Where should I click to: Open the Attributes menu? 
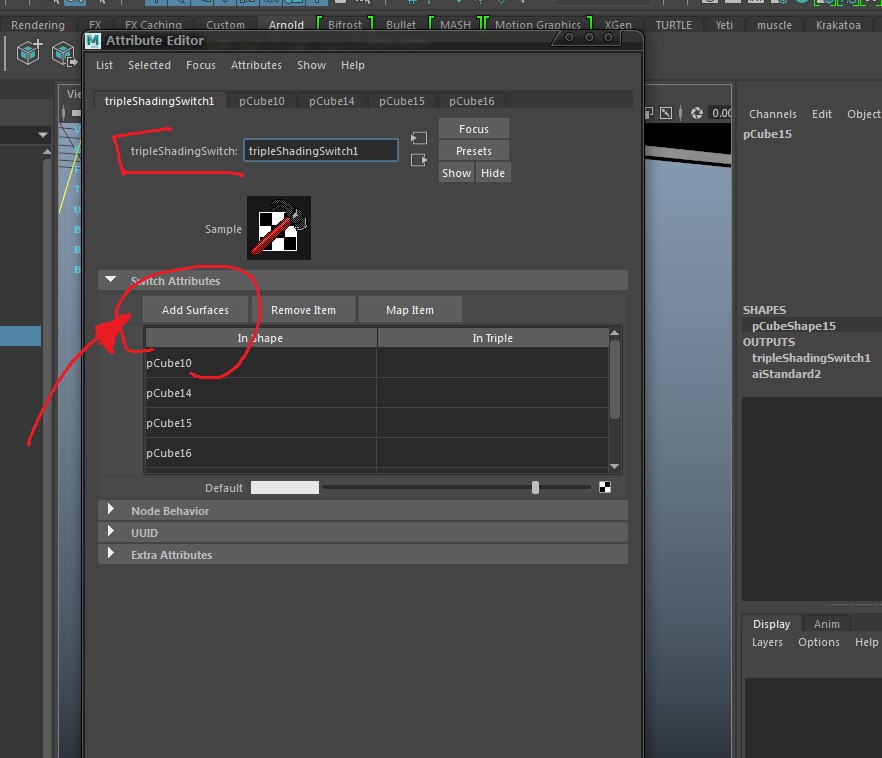(x=256, y=65)
